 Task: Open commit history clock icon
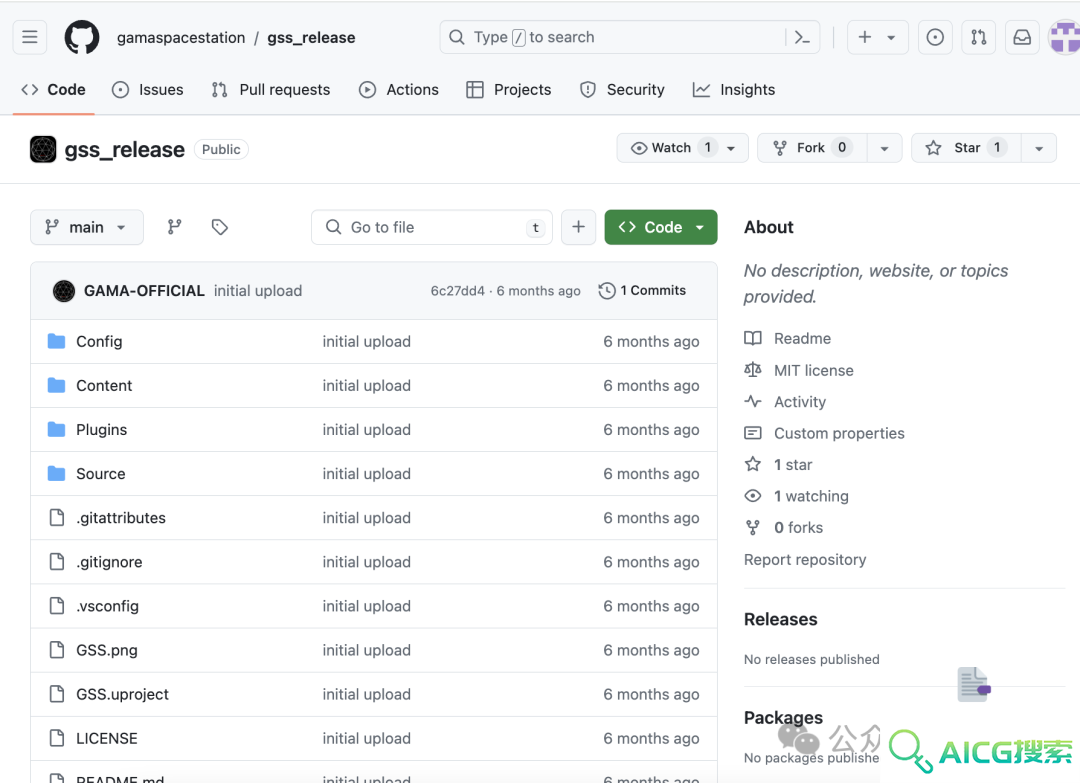pos(607,291)
